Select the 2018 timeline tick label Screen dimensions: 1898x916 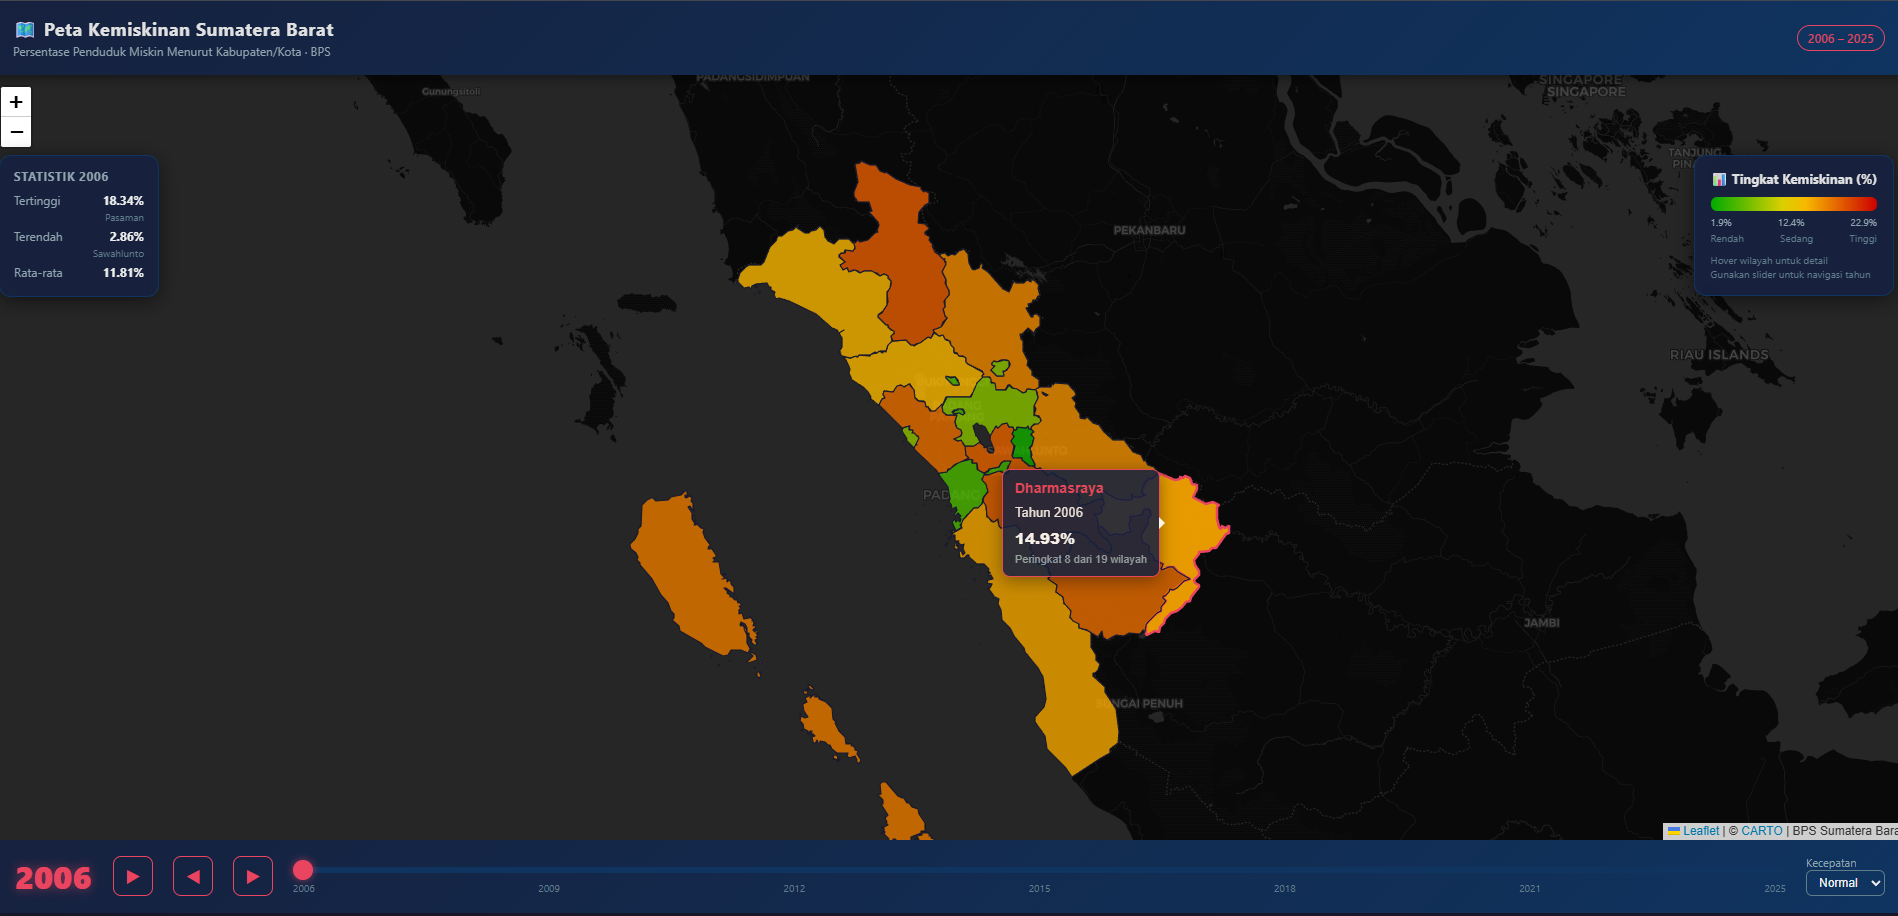coord(1284,888)
